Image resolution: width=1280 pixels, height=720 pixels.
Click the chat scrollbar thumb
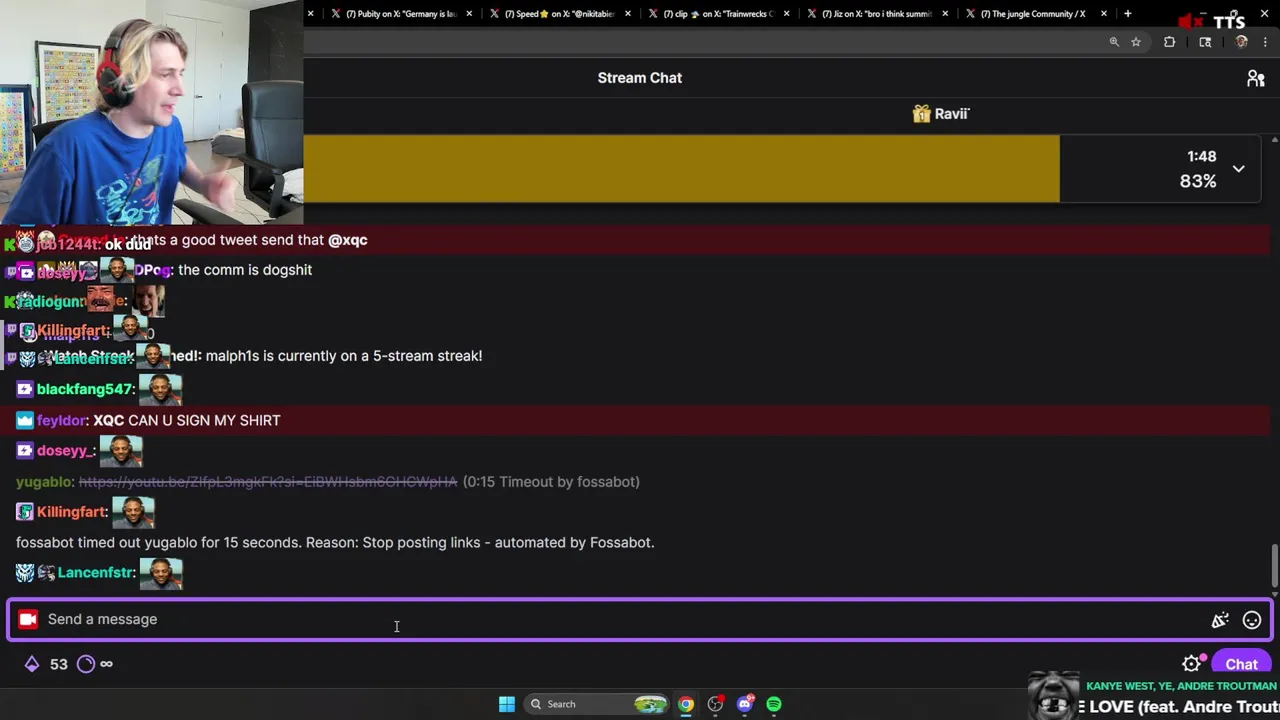tap(1274, 566)
